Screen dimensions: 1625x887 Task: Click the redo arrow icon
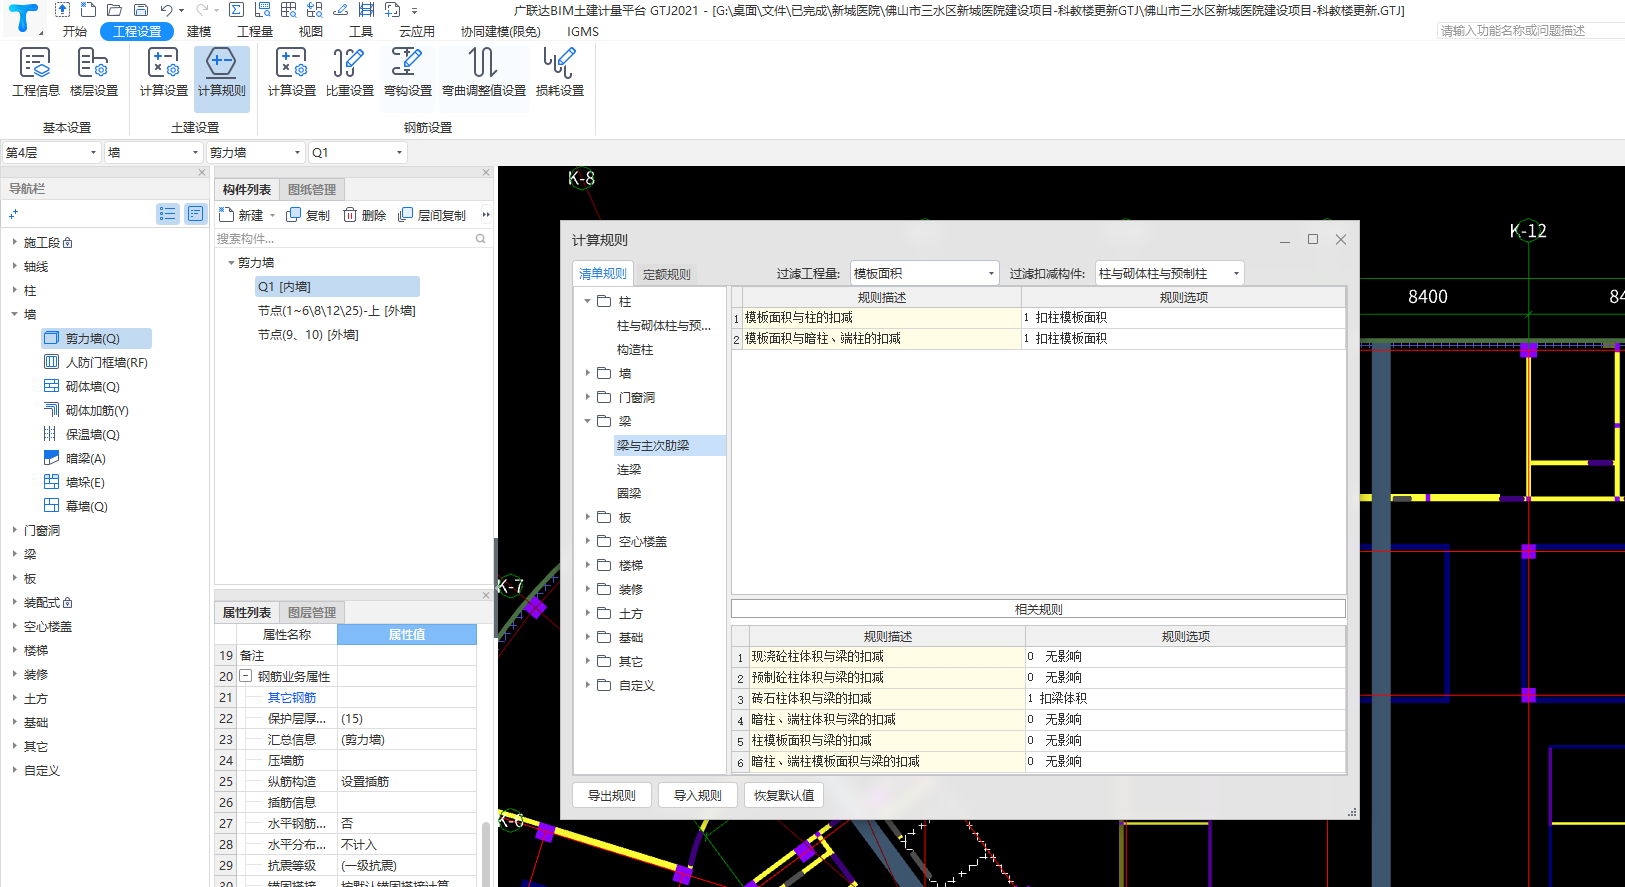[x=202, y=10]
